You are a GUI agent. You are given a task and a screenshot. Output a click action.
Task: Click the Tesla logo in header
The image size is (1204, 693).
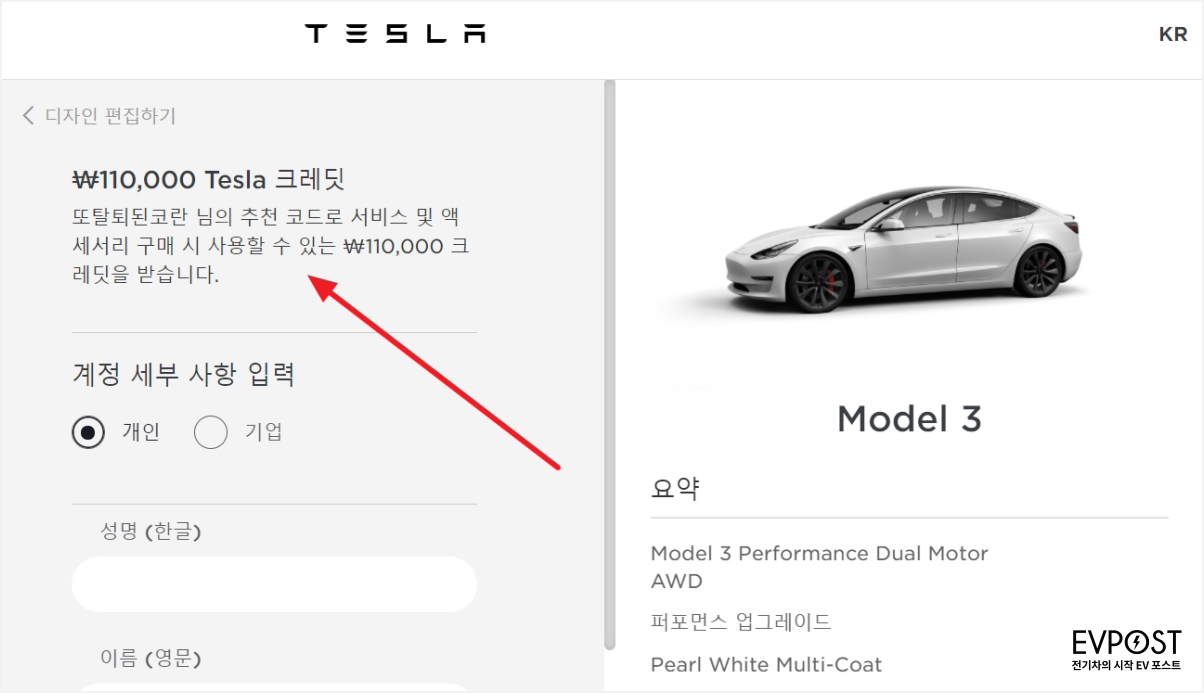(x=395, y=33)
